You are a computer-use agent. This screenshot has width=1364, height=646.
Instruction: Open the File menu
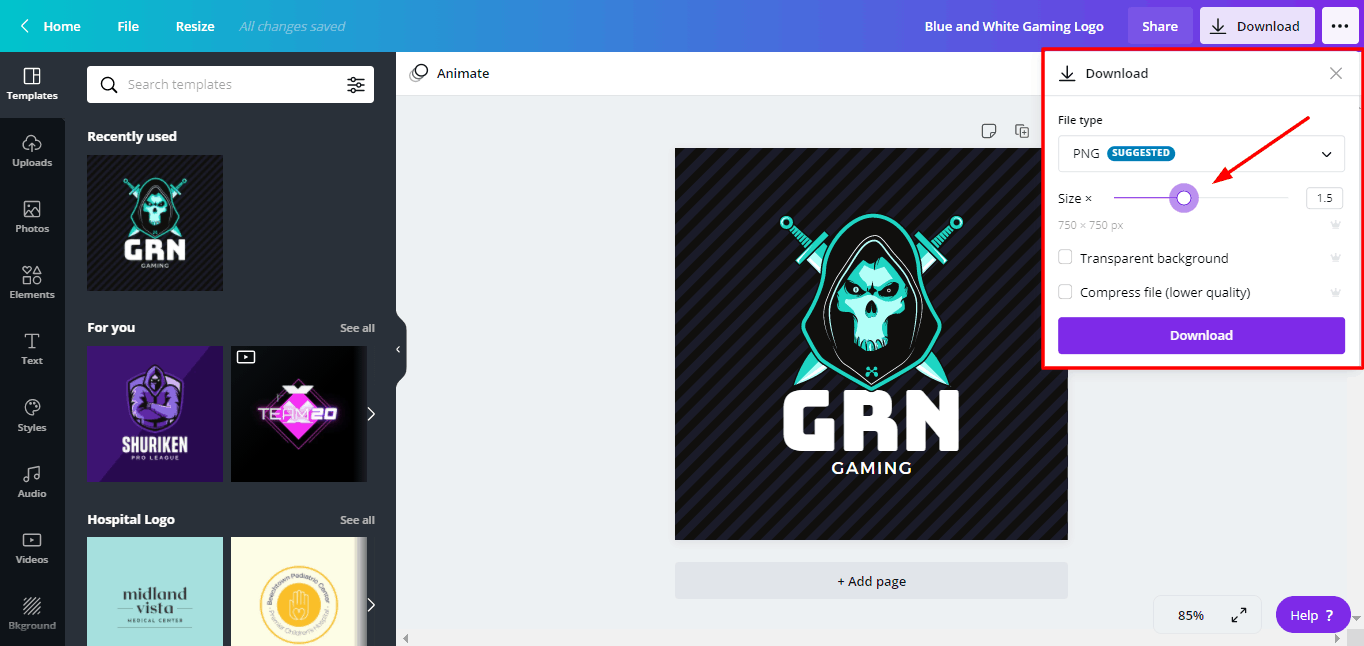(128, 26)
